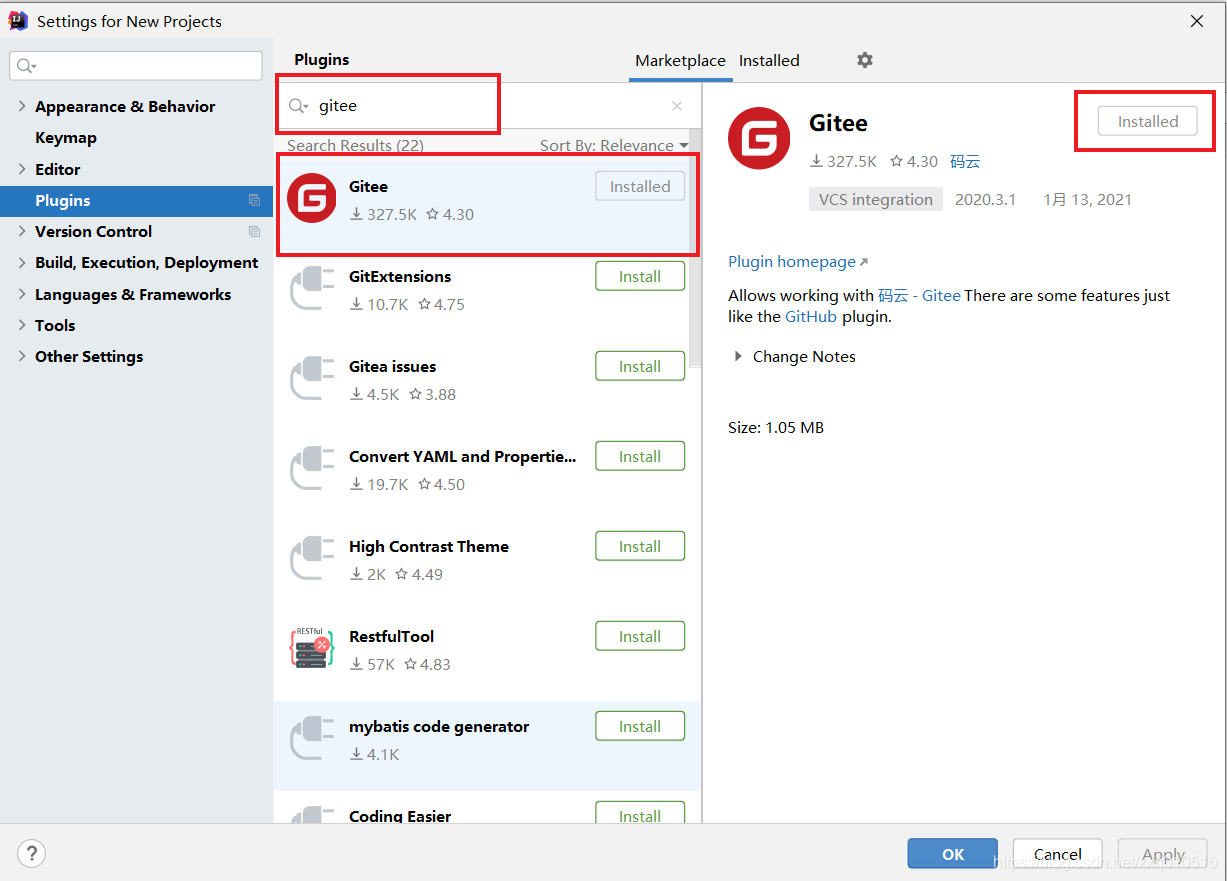Screen dimensions: 1227x881
Task: Click the Apply button
Action: pyautogui.click(x=1163, y=854)
